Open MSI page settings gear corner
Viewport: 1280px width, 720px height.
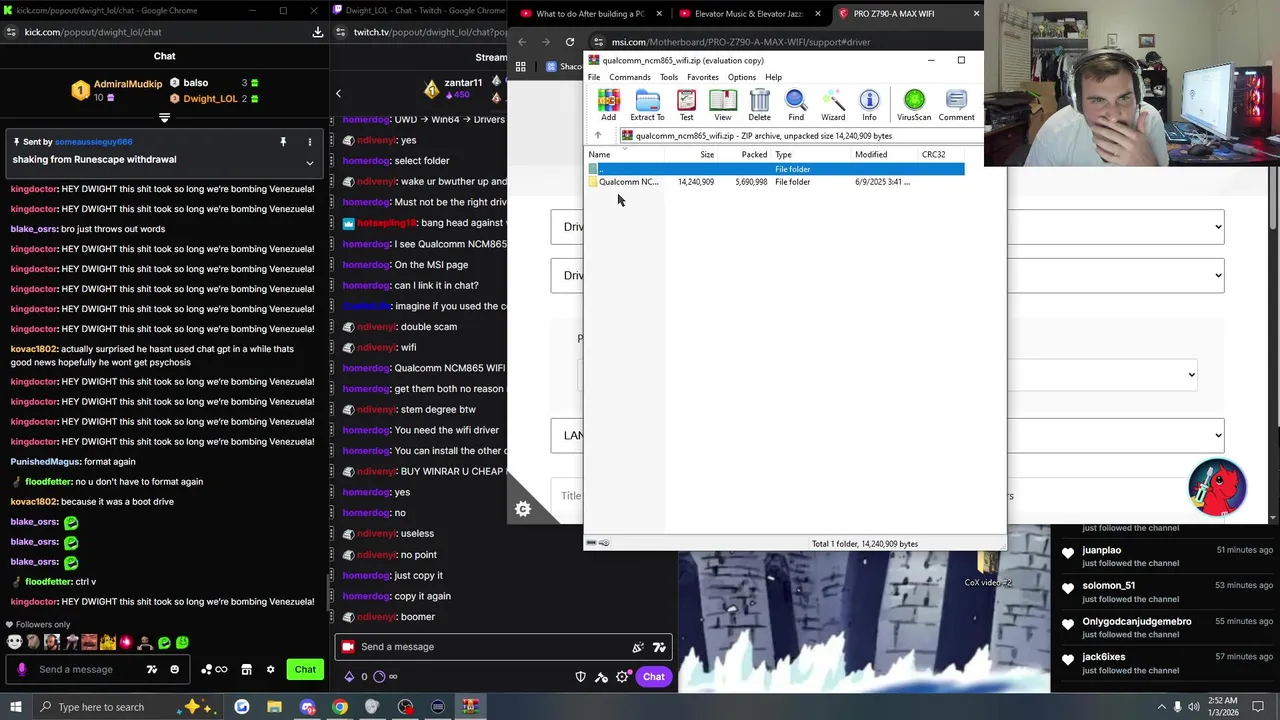pos(522,509)
